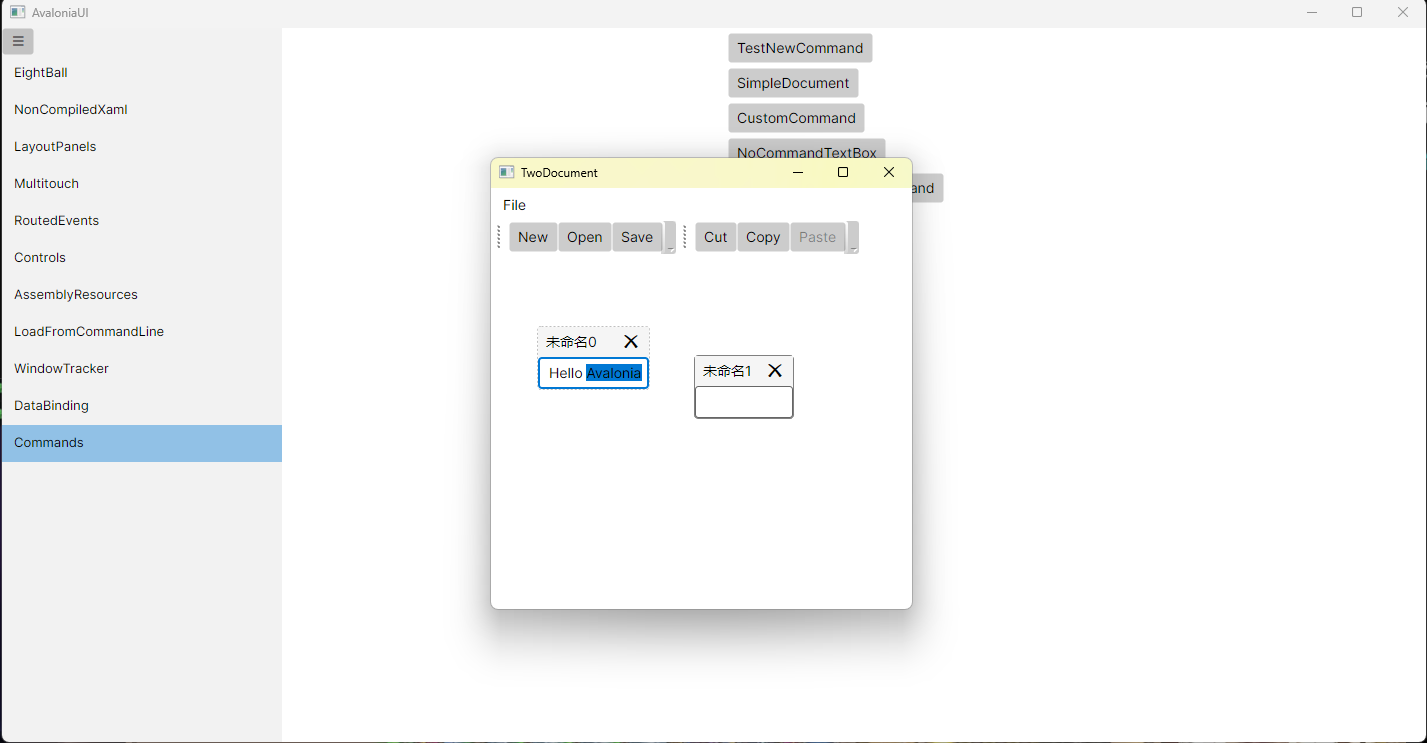Select EightBall in the sidebar
The image size is (1427, 743).
pos(142,73)
